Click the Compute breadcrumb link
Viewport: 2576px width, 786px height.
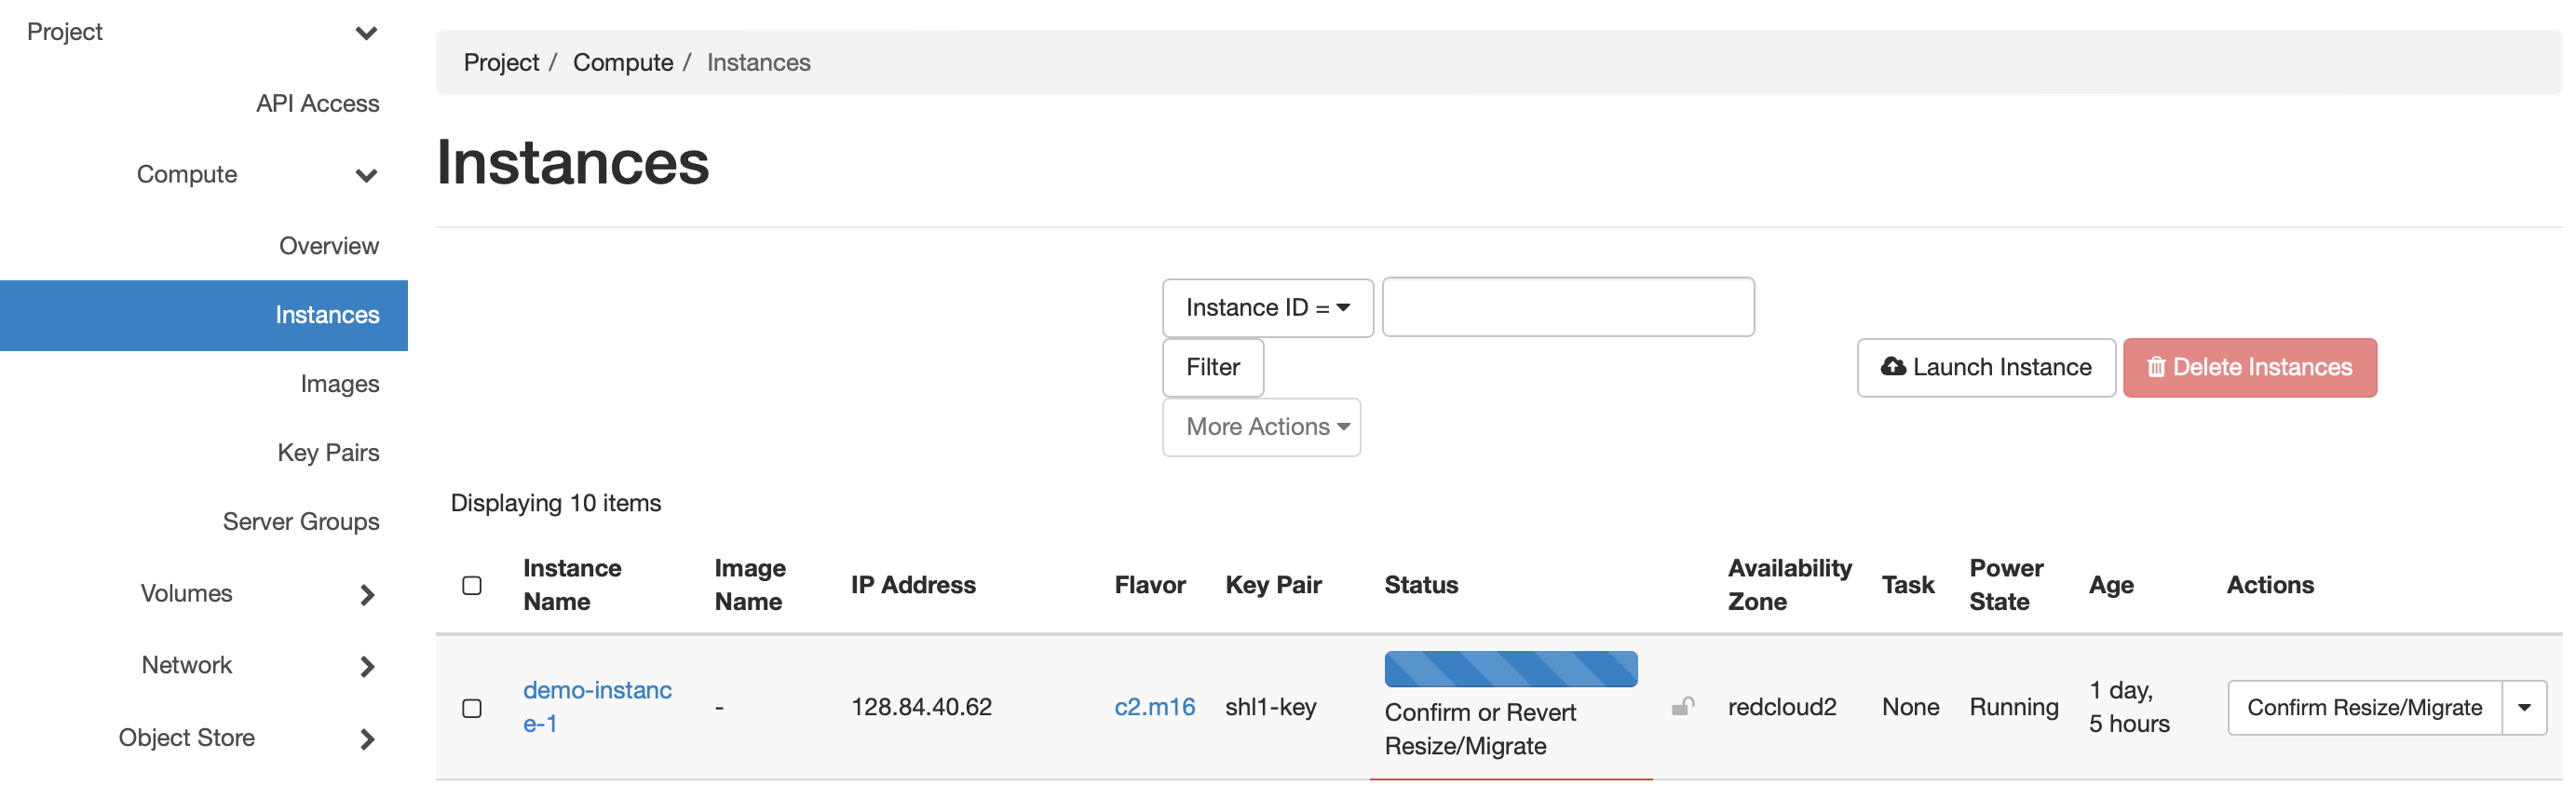pyautogui.click(x=622, y=62)
